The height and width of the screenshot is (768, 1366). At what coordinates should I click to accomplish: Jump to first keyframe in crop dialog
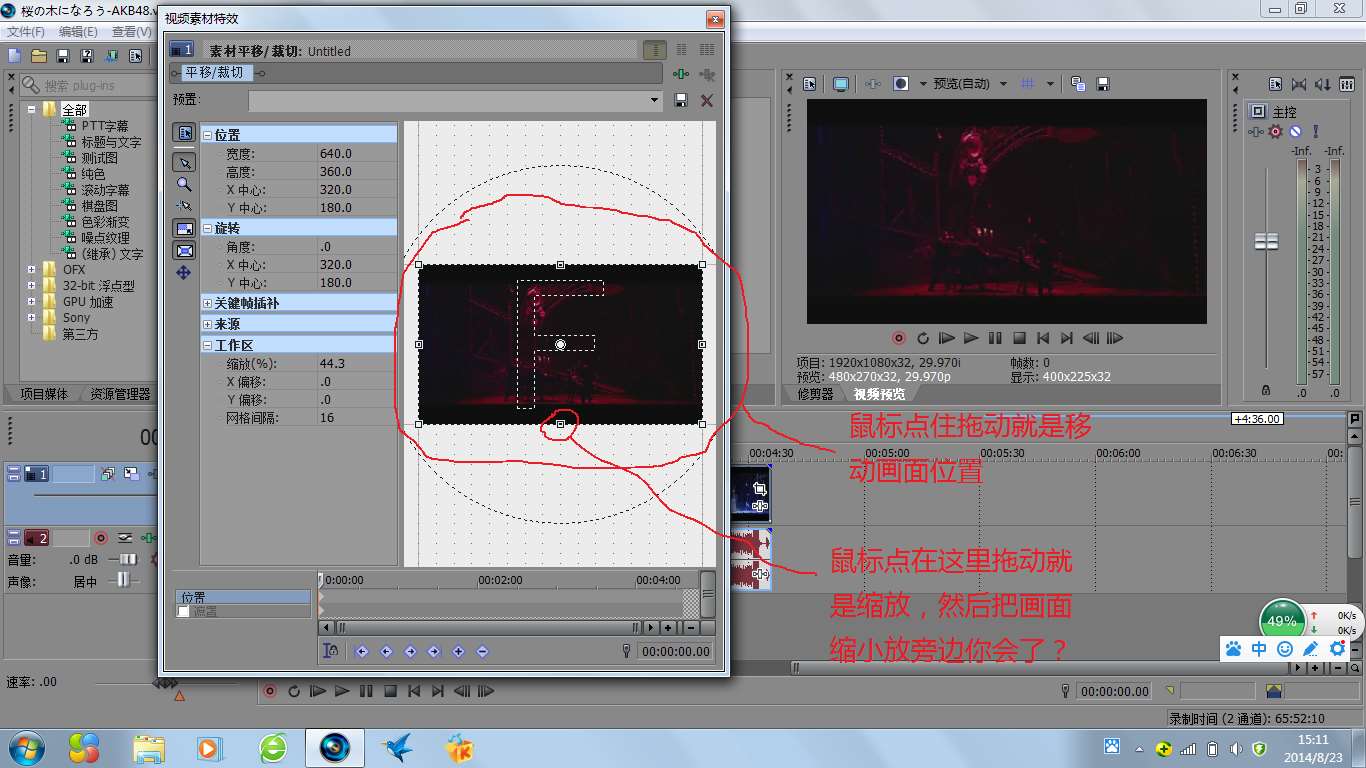tap(362, 651)
